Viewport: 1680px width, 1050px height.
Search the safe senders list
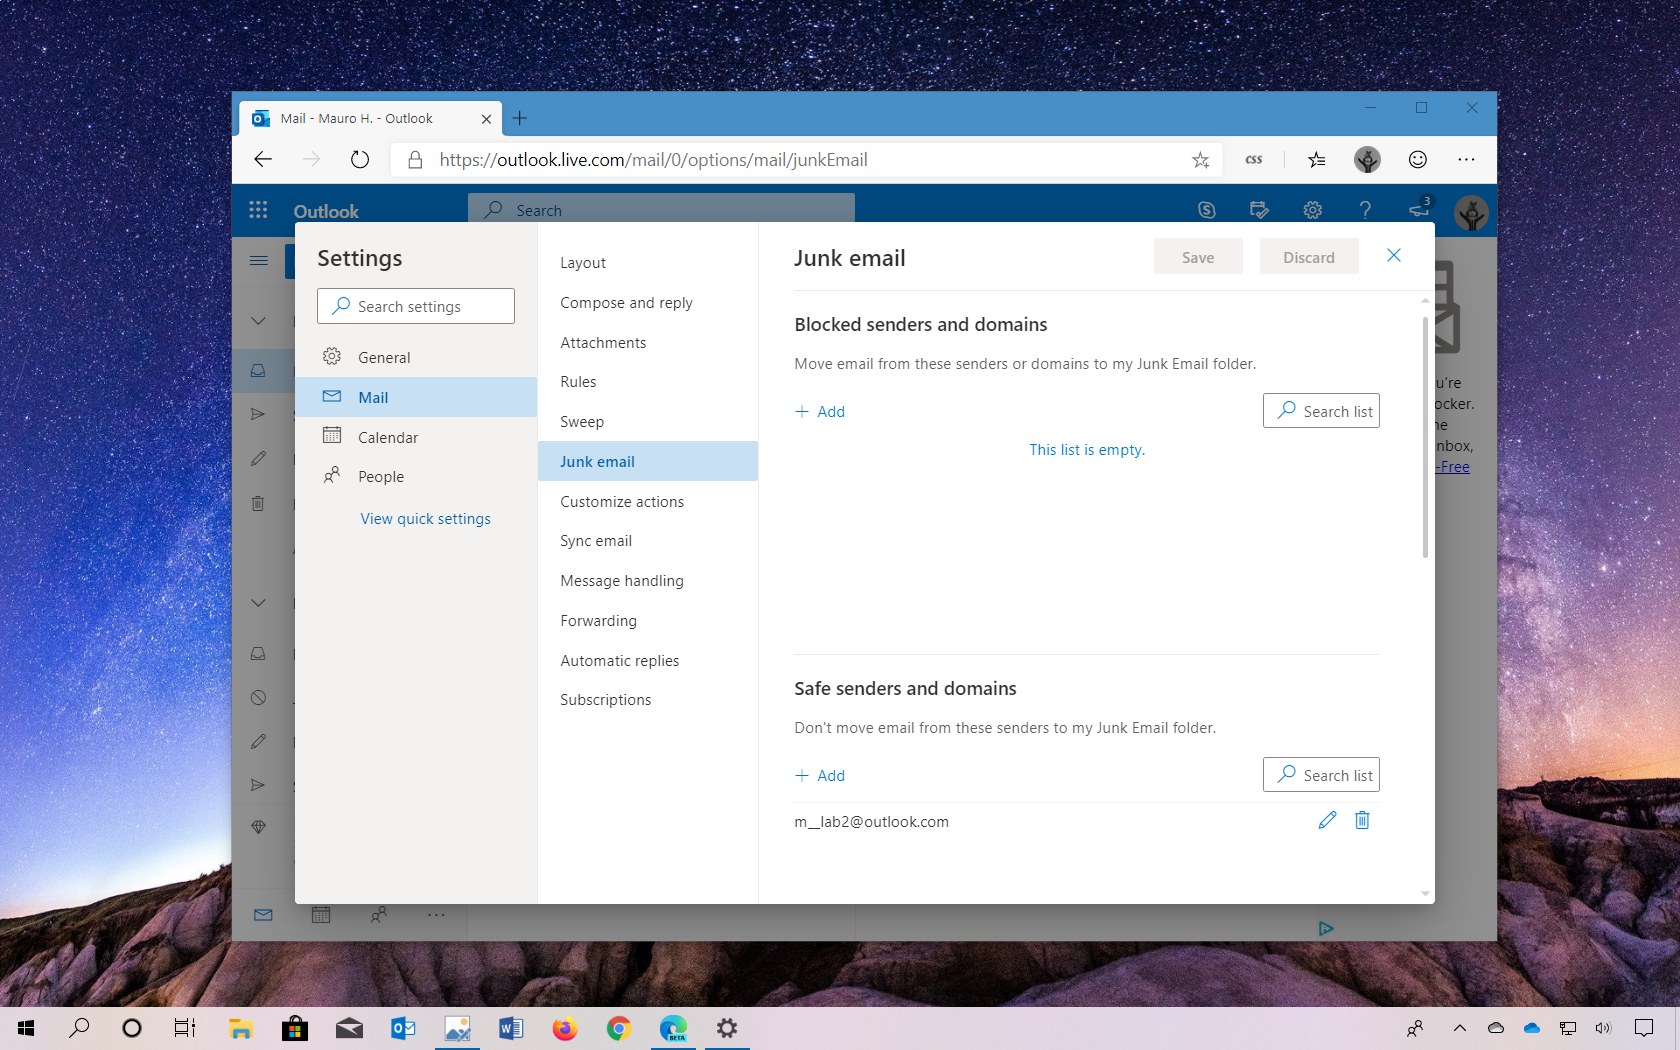coord(1321,774)
